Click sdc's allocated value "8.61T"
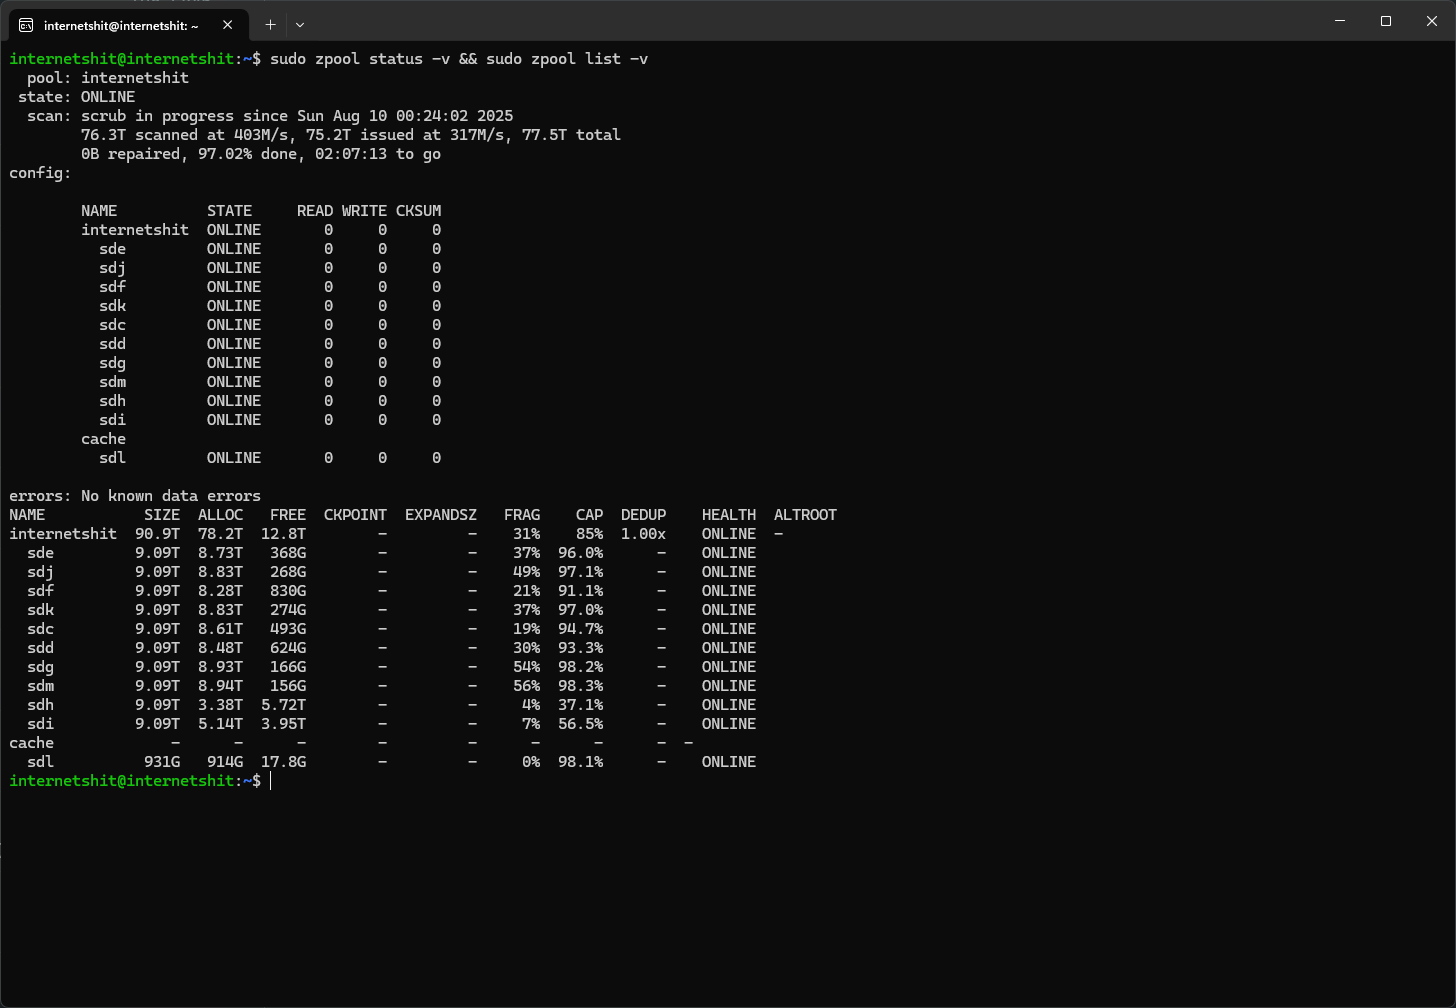 click(x=220, y=629)
